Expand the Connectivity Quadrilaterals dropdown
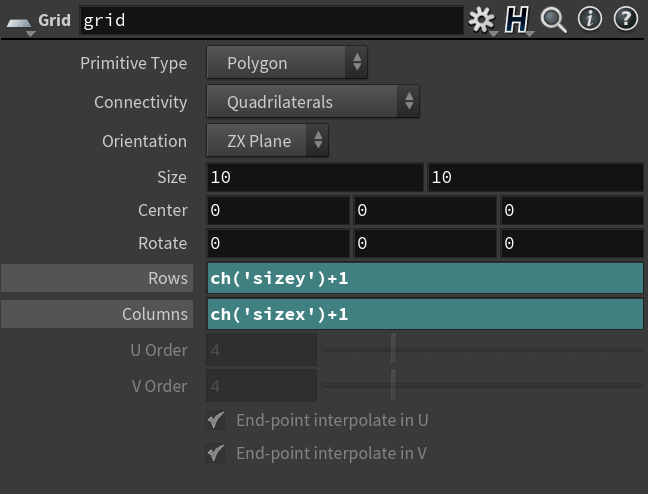The width and height of the screenshot is (648, 494). click(x=312, y=102)
